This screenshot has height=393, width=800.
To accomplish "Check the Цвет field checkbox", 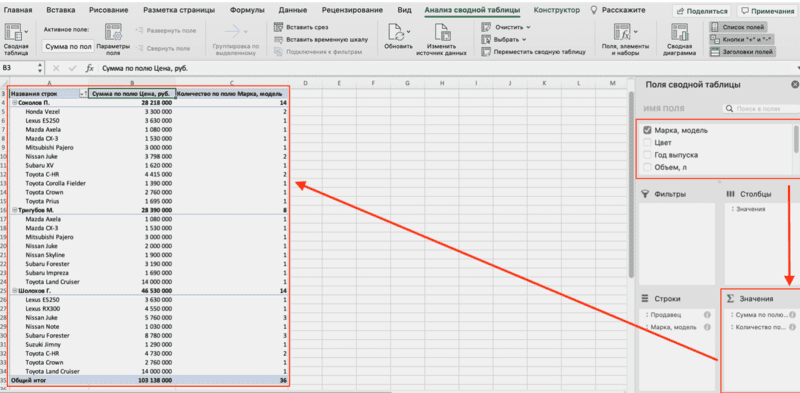I will click(647, 142).
